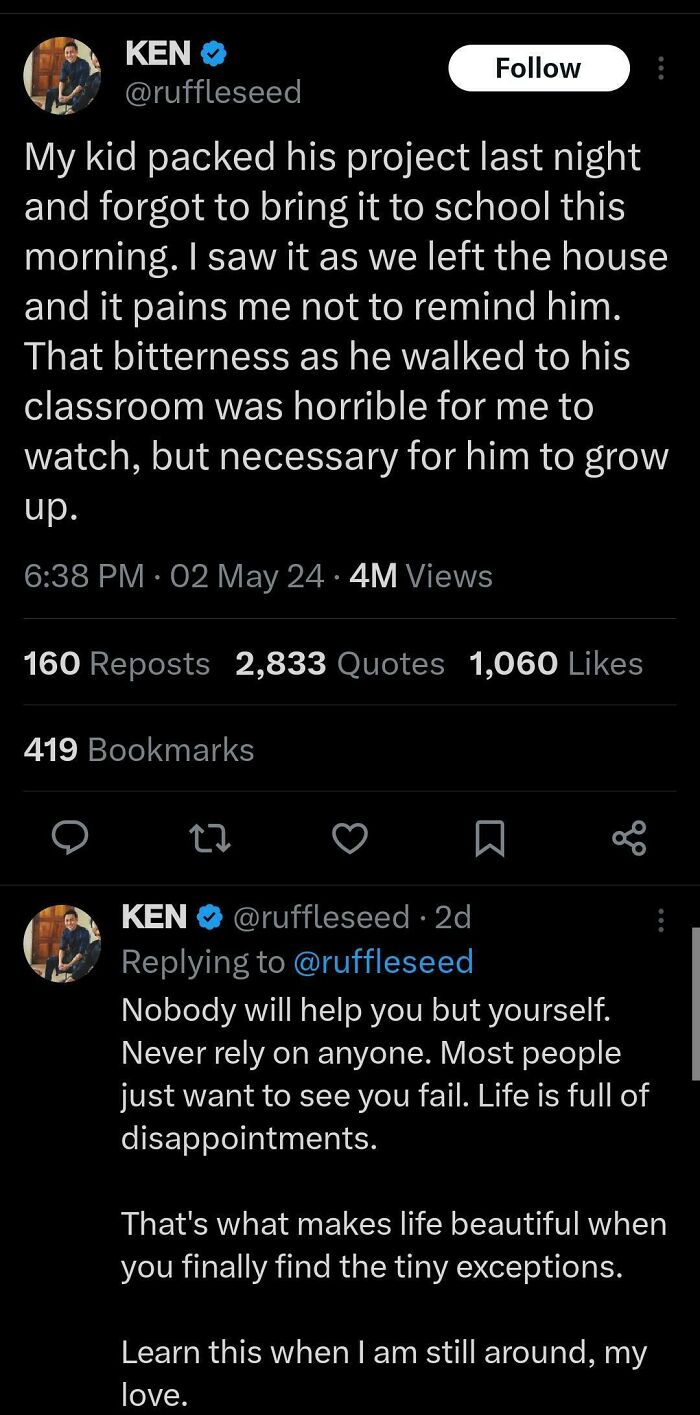This screenshot has width=700, height=1415.
Task: Click the verified badge on the reply
Action: 207,916
